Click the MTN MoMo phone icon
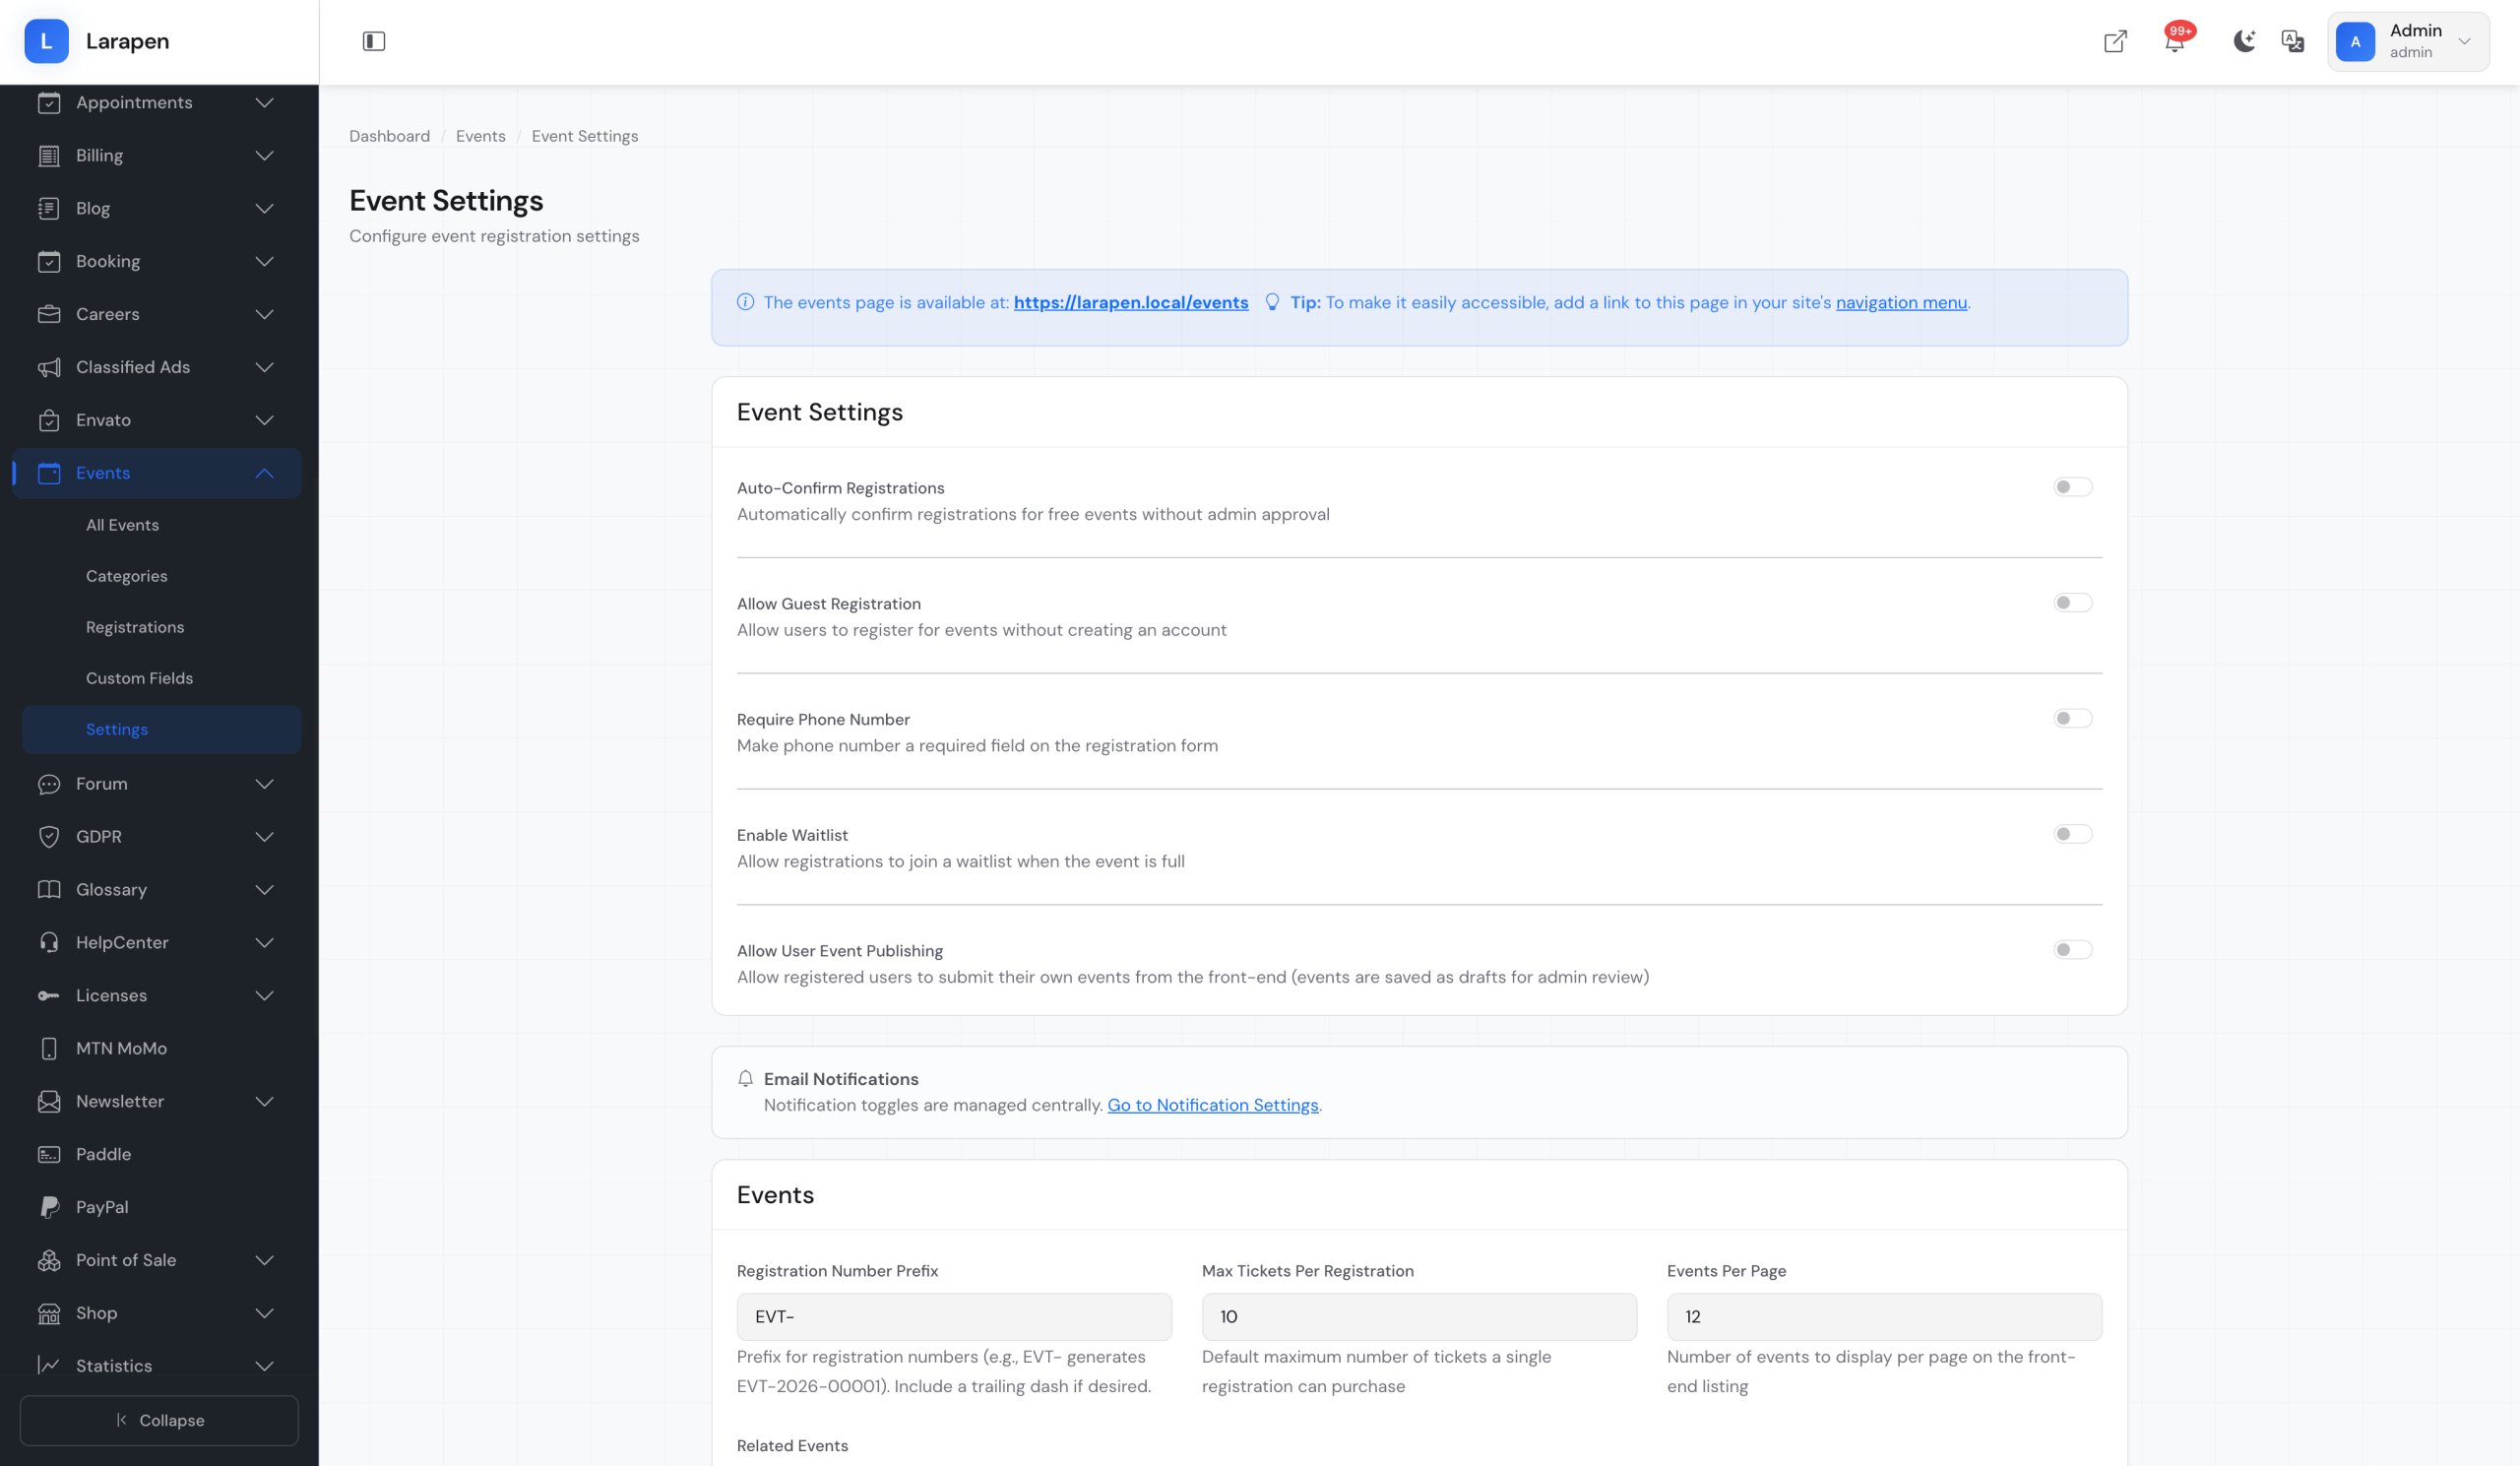Image resolution: width=2520 pixels, height=1466 pixels. tap(48, 1048)
